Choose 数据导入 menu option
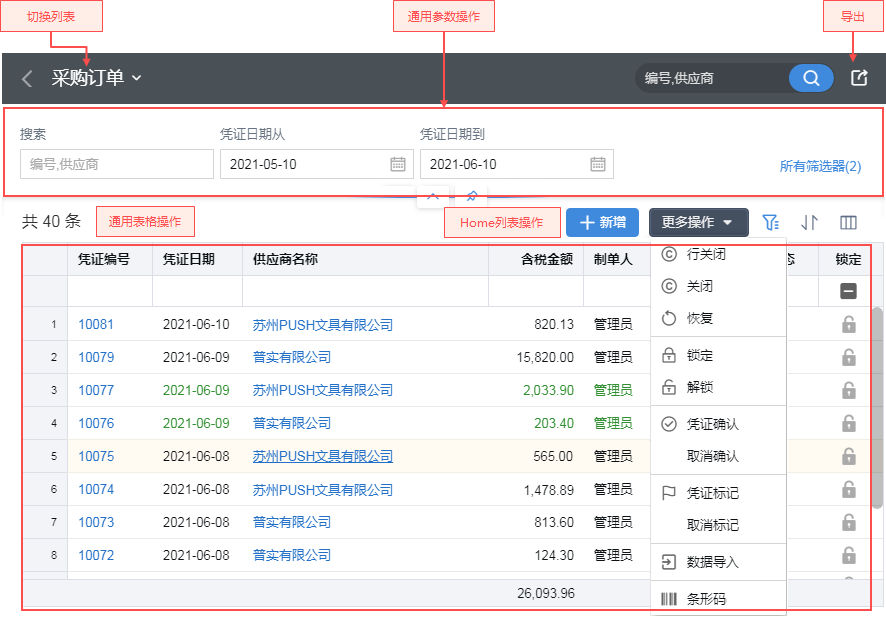The height and width of the screenshot is (618, 886). pos(712,562)
